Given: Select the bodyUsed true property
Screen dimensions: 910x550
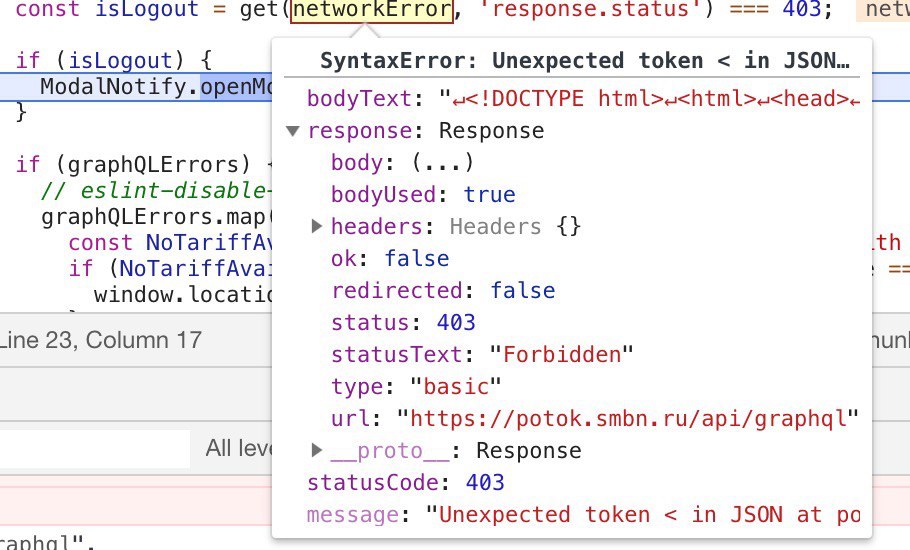Looking at the screenshot, I should click(423, 195).
